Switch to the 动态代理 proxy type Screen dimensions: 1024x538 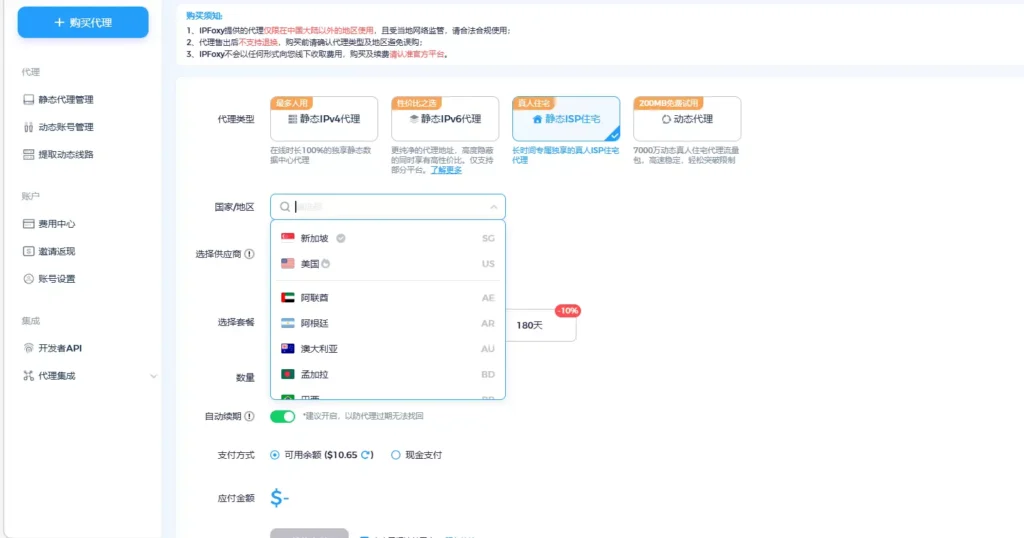[x=687, y=119]
